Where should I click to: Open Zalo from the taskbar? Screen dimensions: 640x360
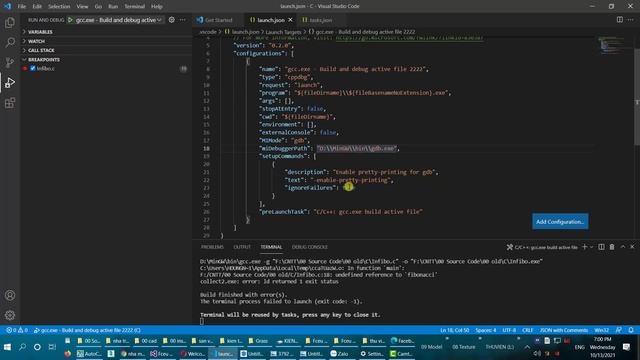click(x=339, y=353)
